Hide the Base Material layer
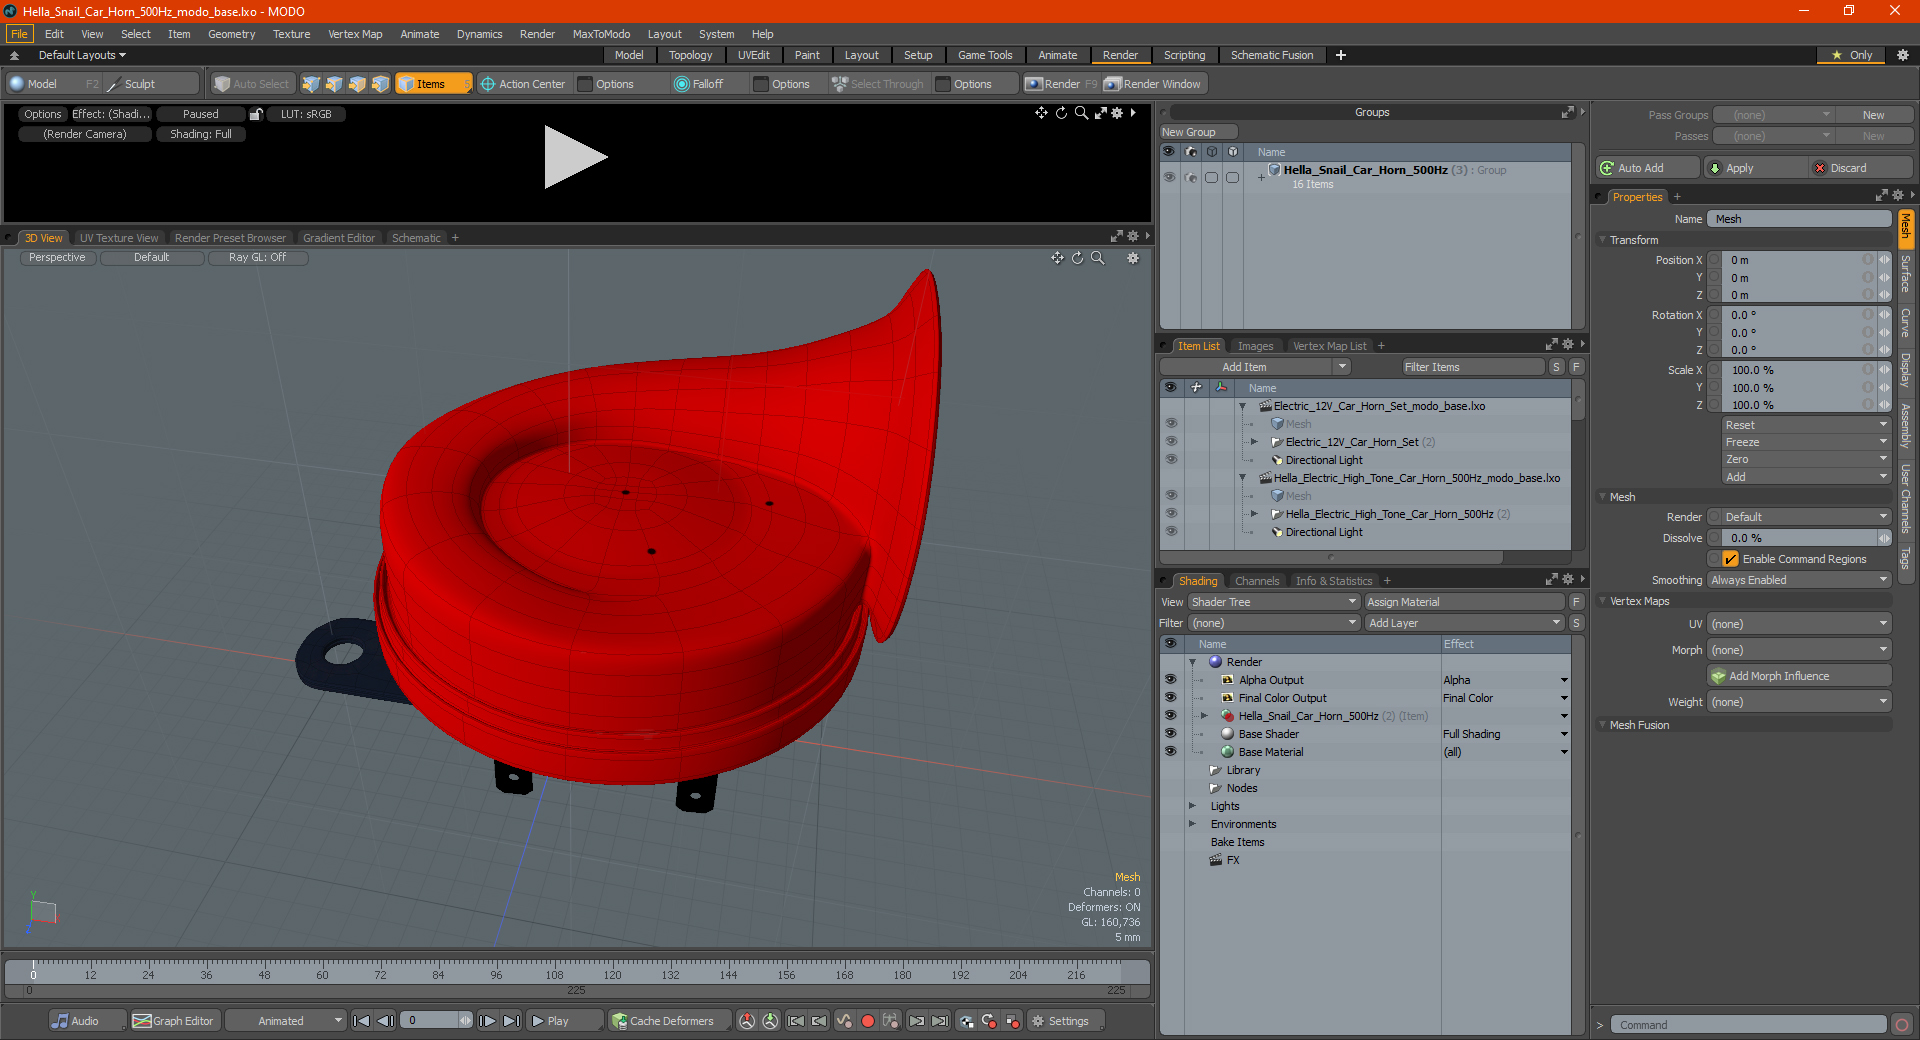Image resolution: width=1920 pixels, height=1040 pixels. click(1170, 752)
